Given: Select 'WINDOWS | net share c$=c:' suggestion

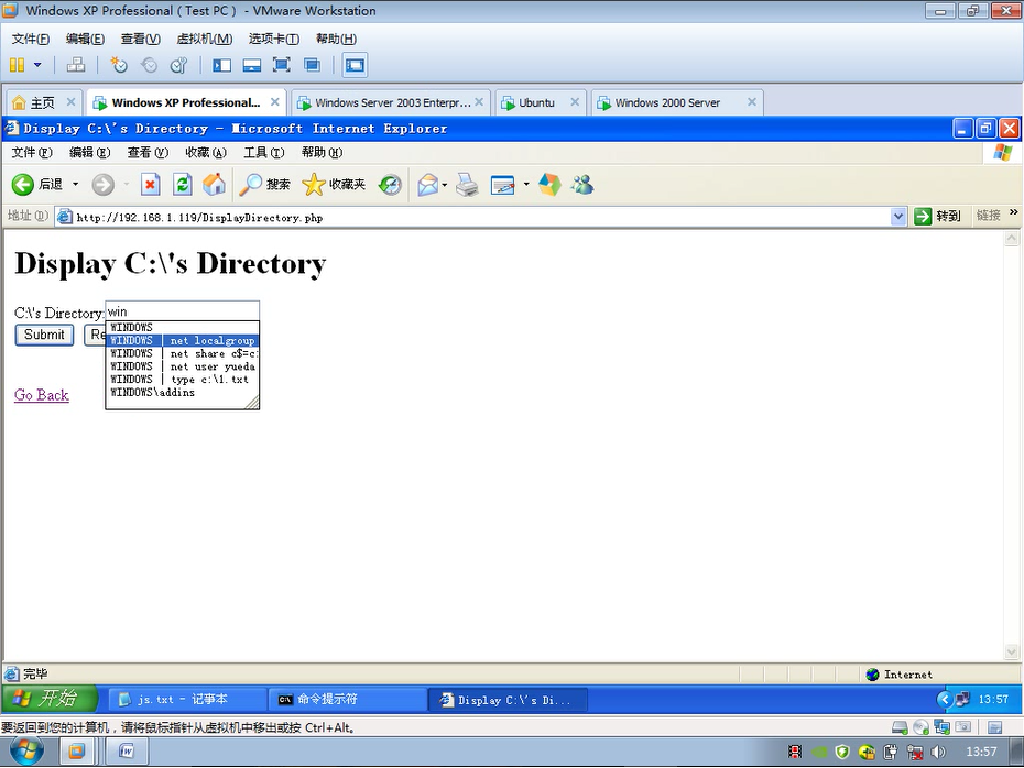Looking at the screenshot, I should (182, 353).
